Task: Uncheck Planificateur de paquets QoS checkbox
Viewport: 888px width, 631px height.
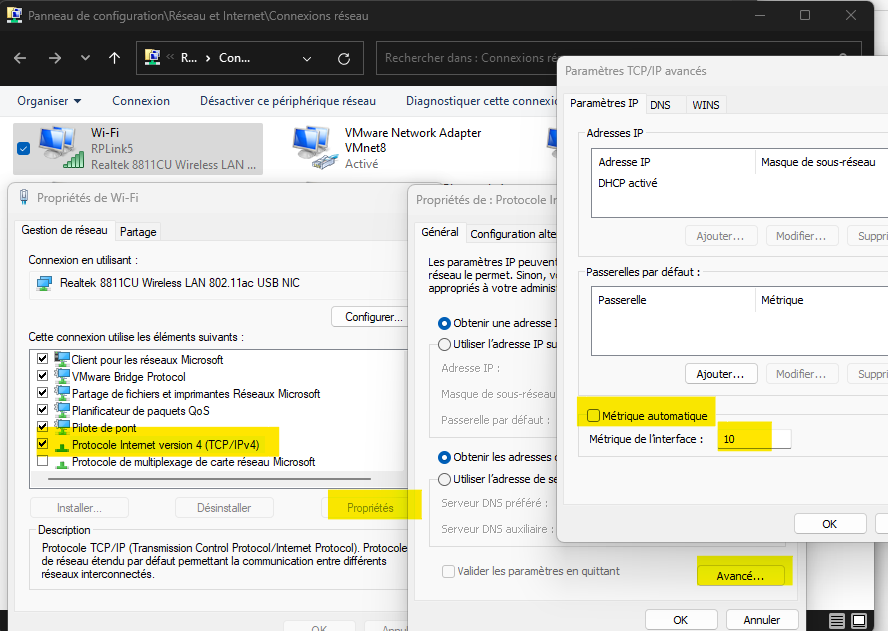Action: (42, 410)
